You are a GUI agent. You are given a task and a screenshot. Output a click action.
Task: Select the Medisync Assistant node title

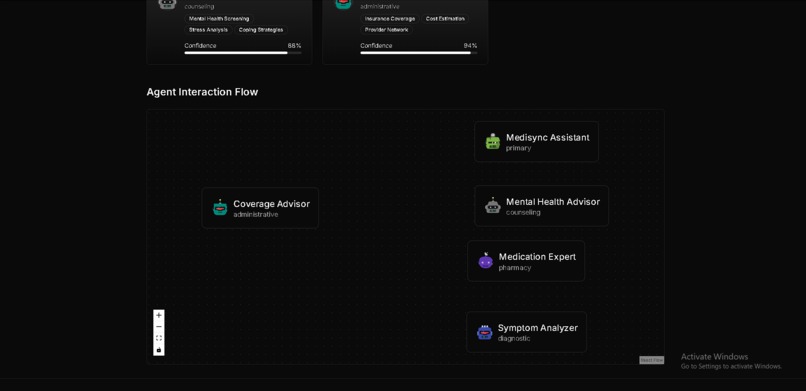coord(547,138)
